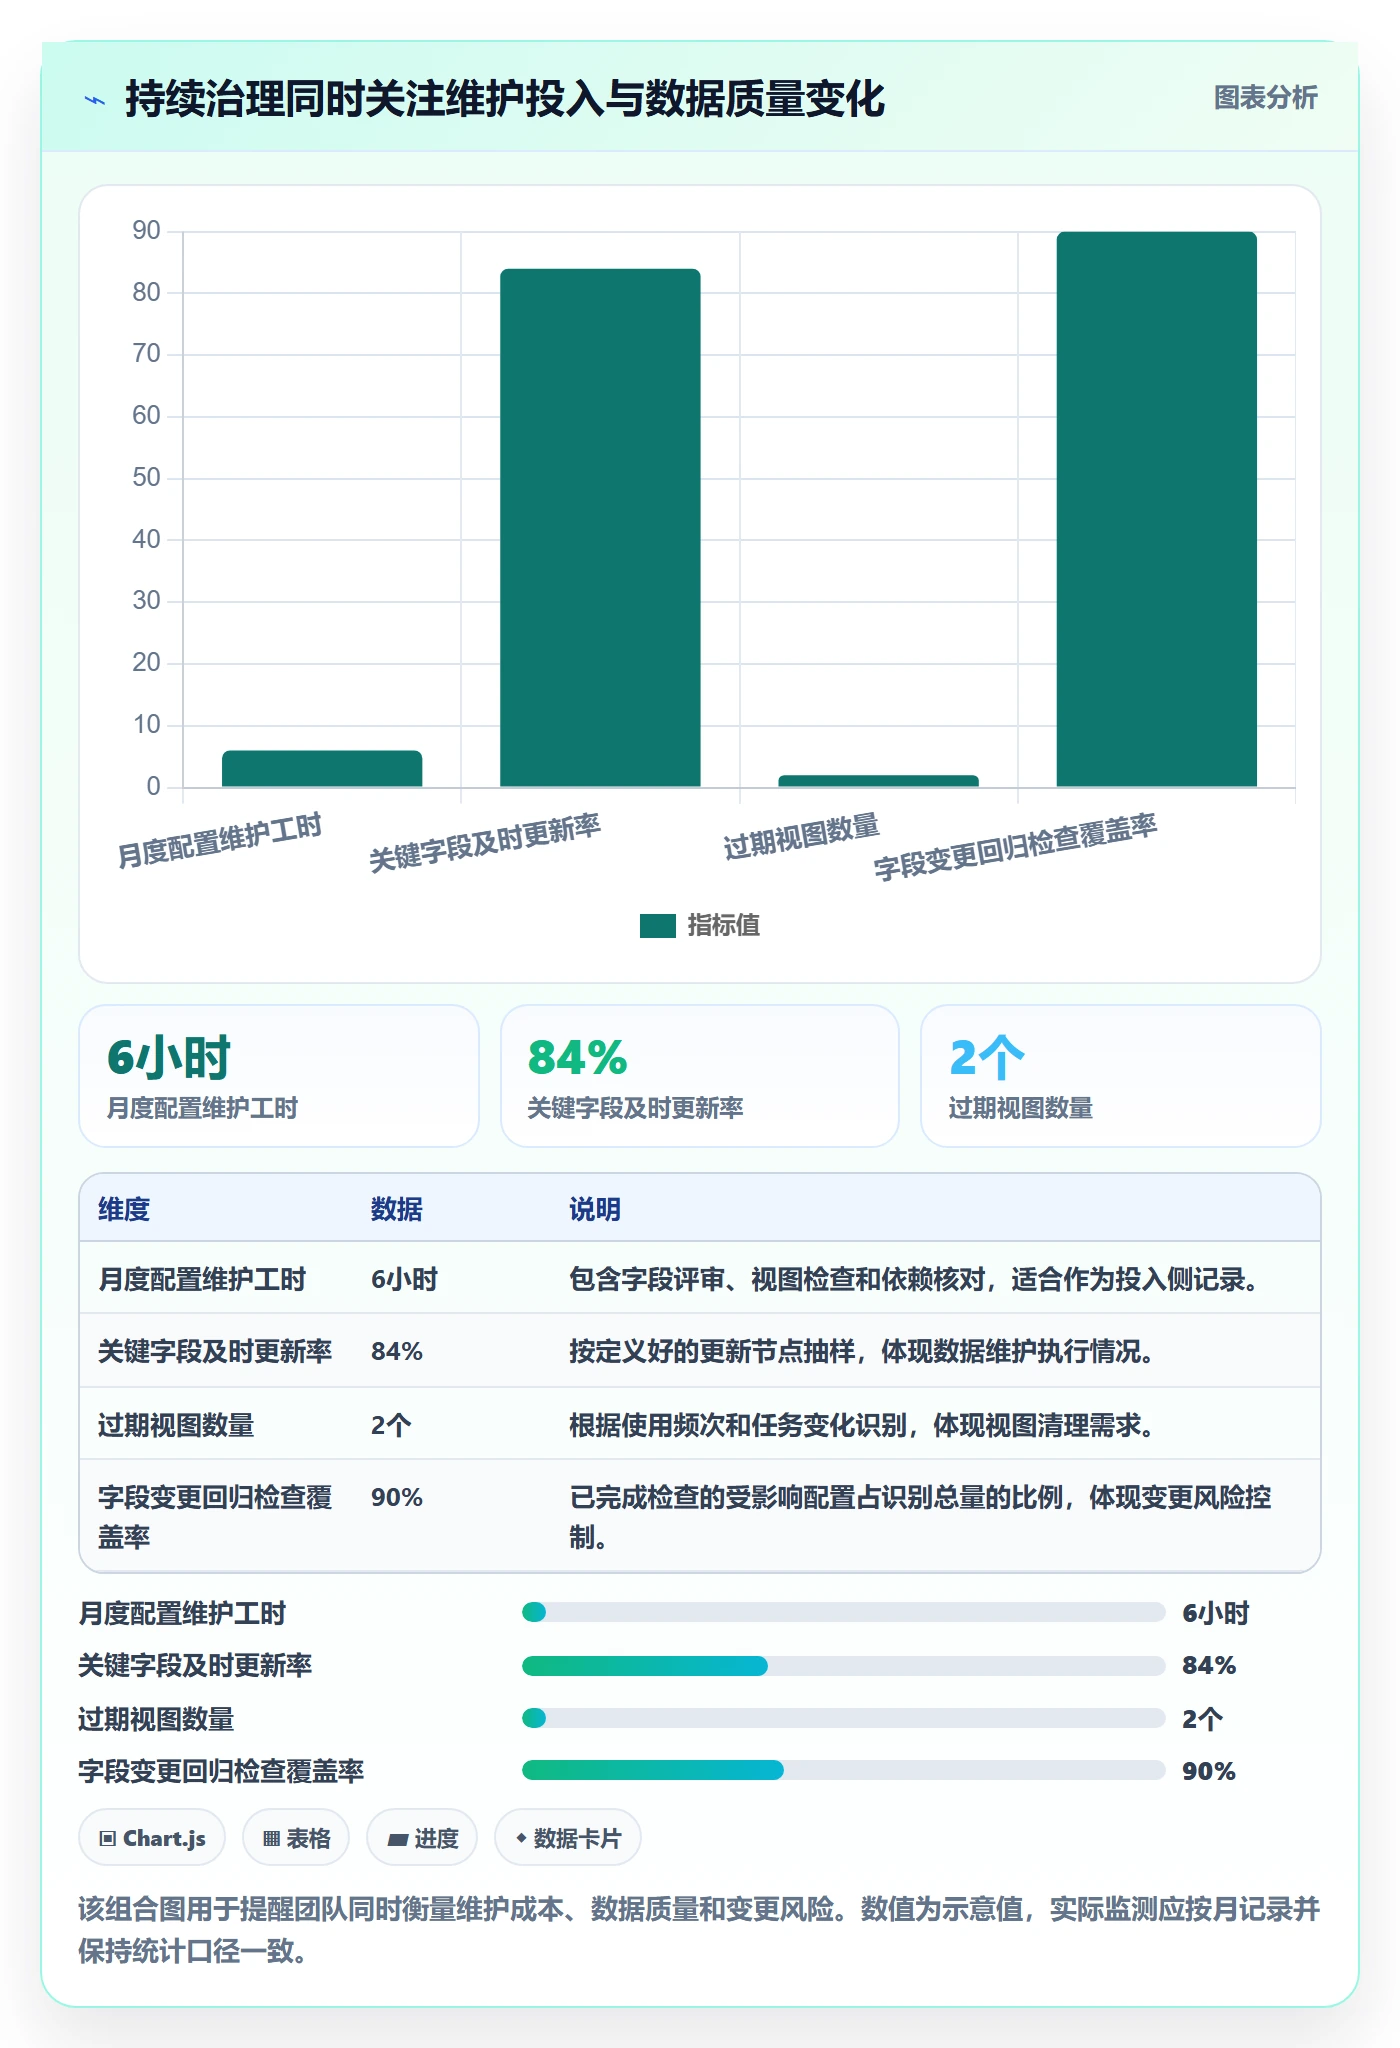Select the 过期视图数量 table row name
This screenshot has height=2048, width=1400.
pyautogui.click(x=176, y=1425)
